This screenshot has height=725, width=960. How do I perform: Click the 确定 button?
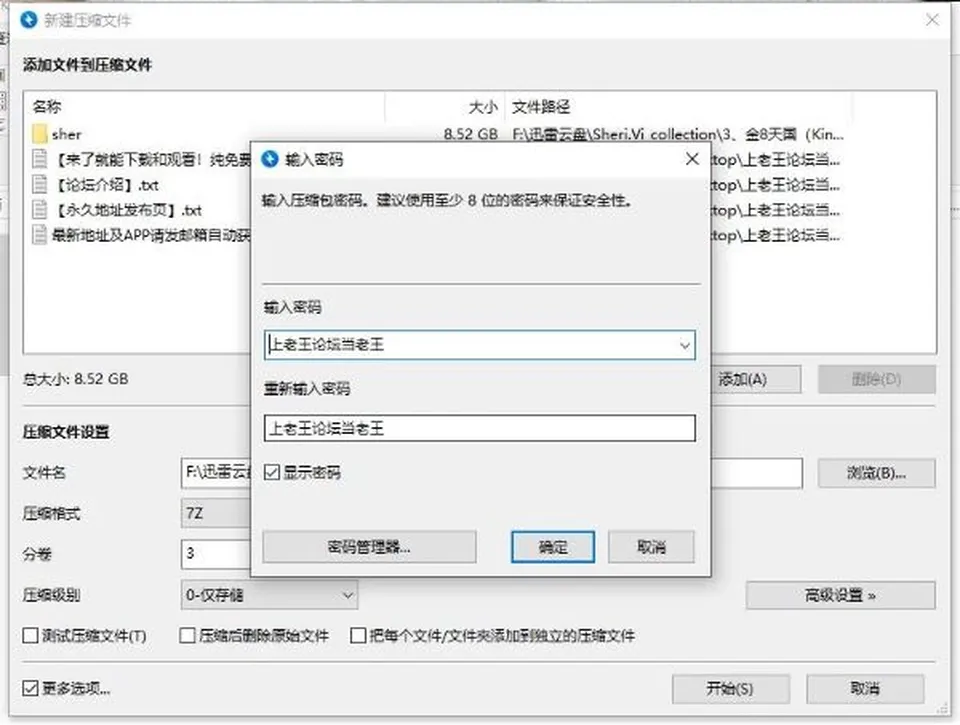[x=553, y=547]
